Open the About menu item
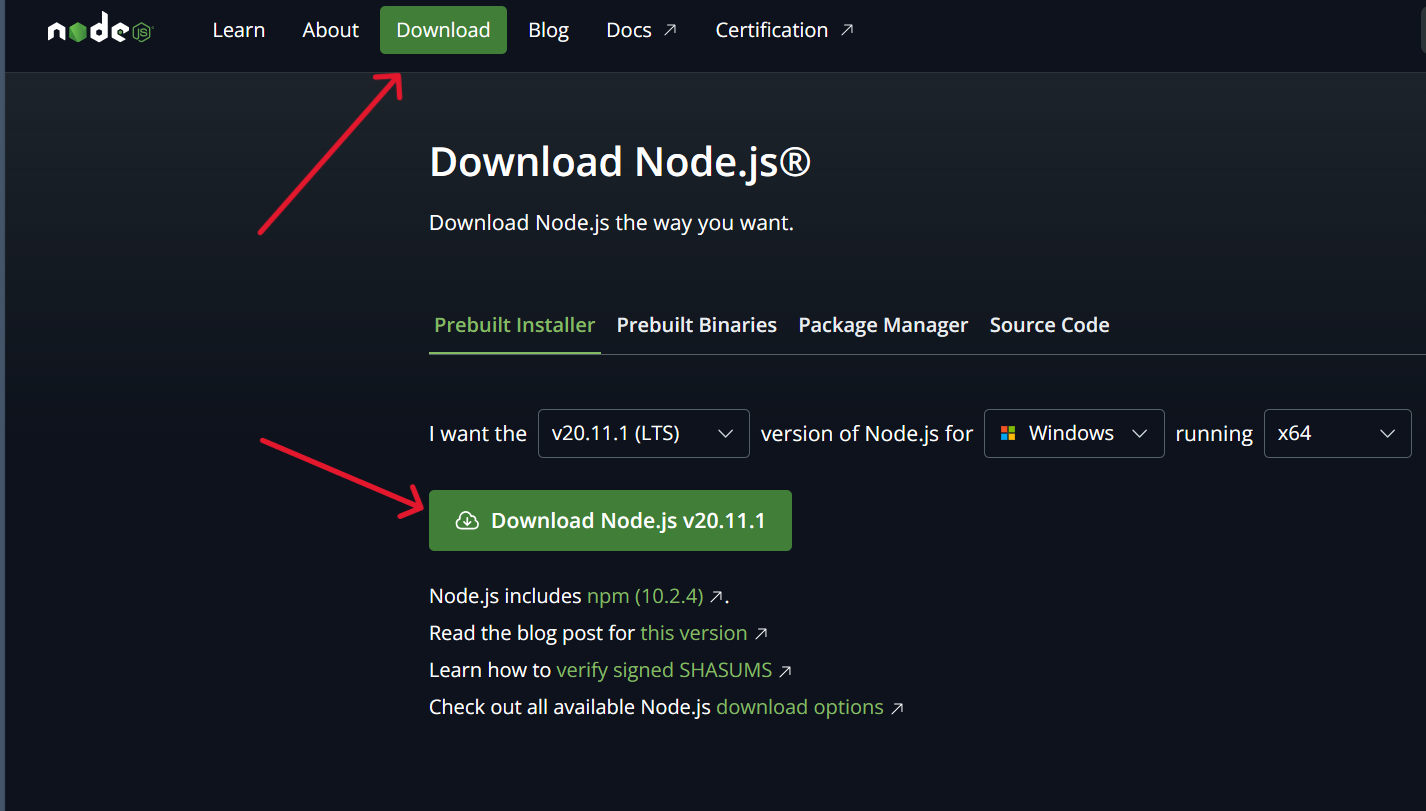1426x811 pixels. coord(330,30)
